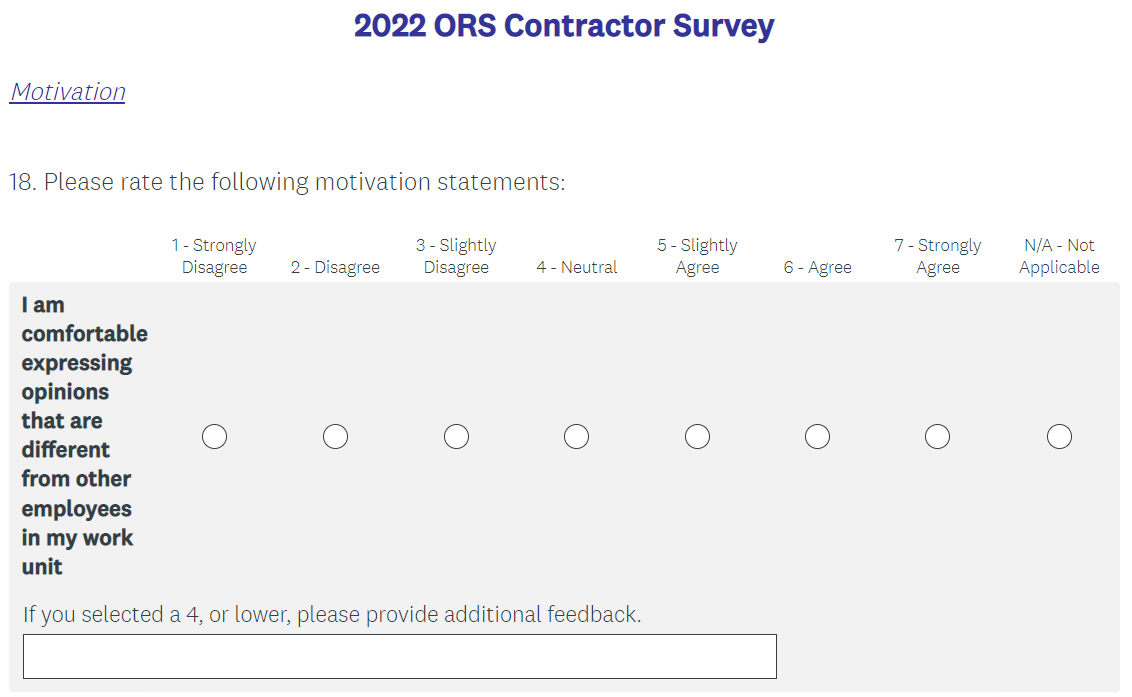
Task: Focus the additional feedback text box
Action: [x=399, y=656]
